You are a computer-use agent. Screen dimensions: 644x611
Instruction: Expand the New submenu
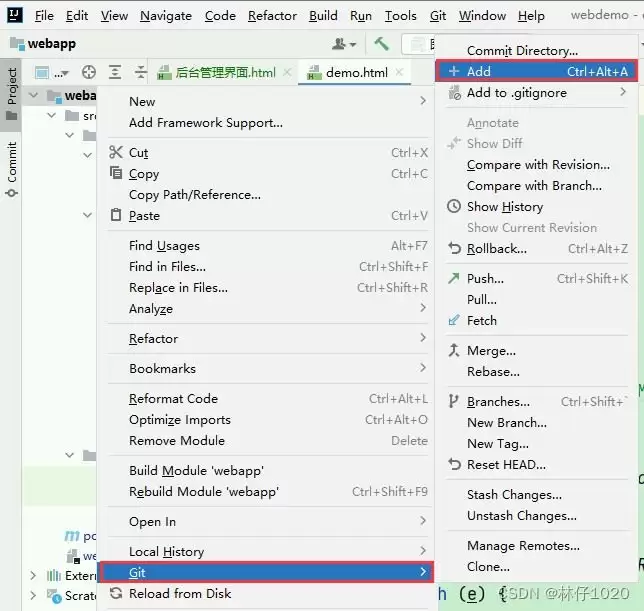click(268, 101)
